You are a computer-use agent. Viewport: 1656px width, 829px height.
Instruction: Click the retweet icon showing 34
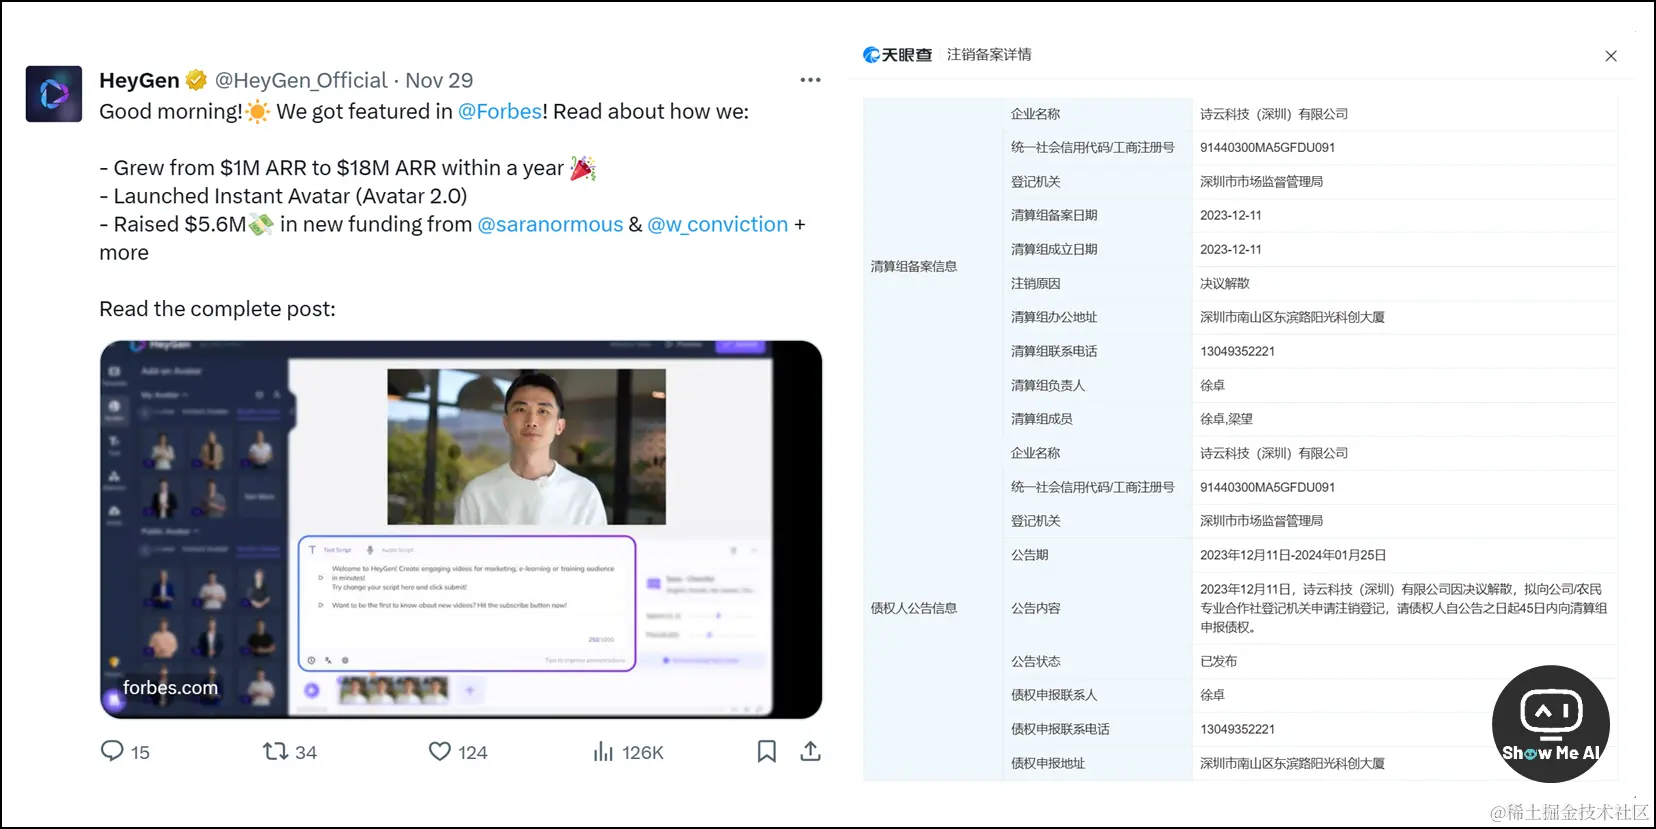[275, 751]
